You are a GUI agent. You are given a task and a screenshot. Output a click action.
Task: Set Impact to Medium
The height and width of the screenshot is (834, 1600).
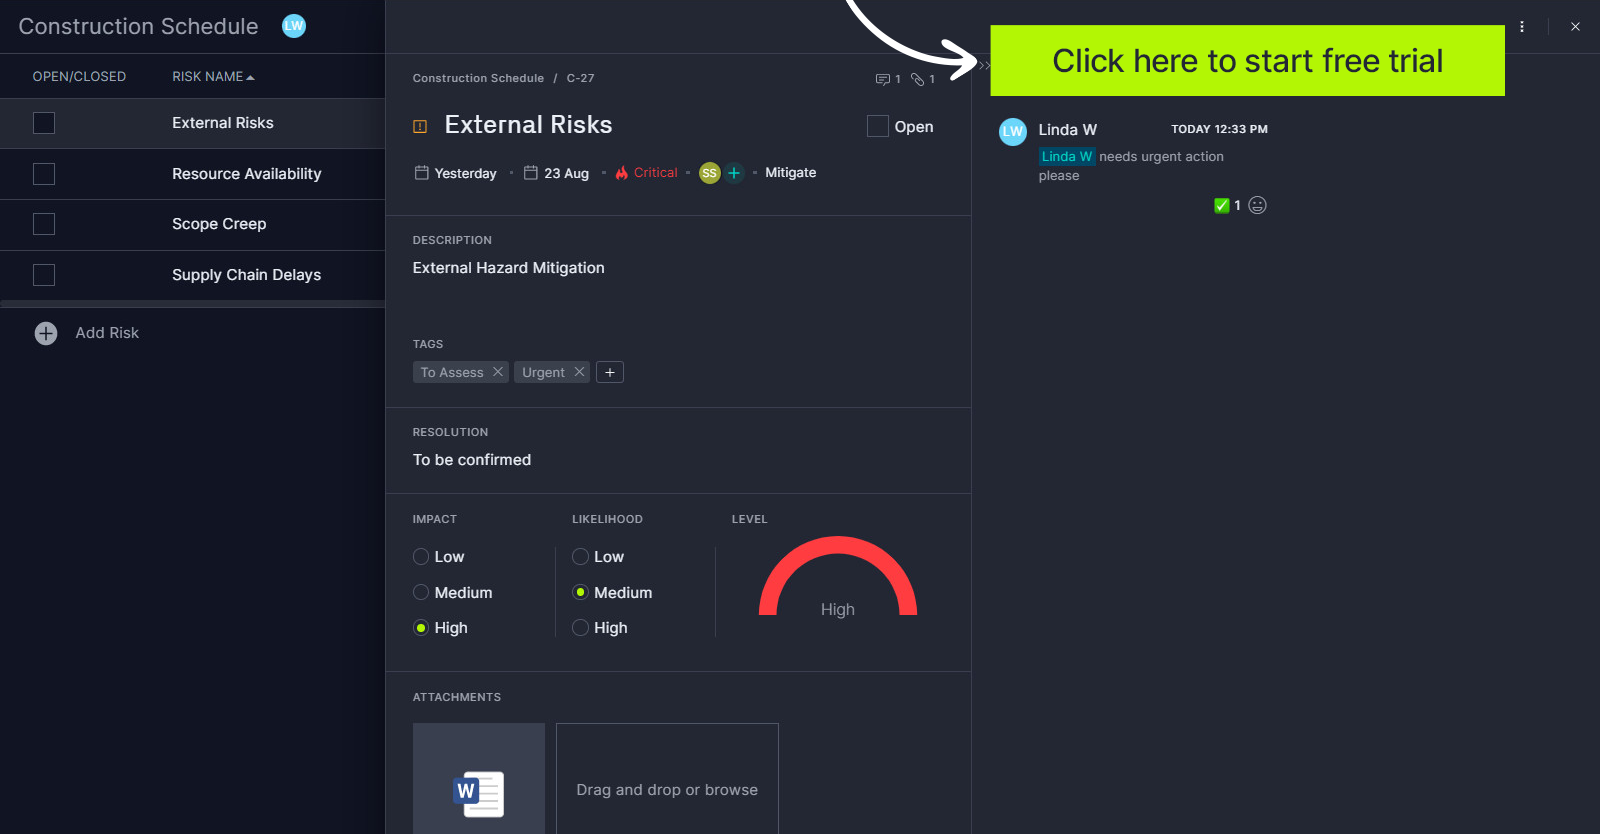421,593
